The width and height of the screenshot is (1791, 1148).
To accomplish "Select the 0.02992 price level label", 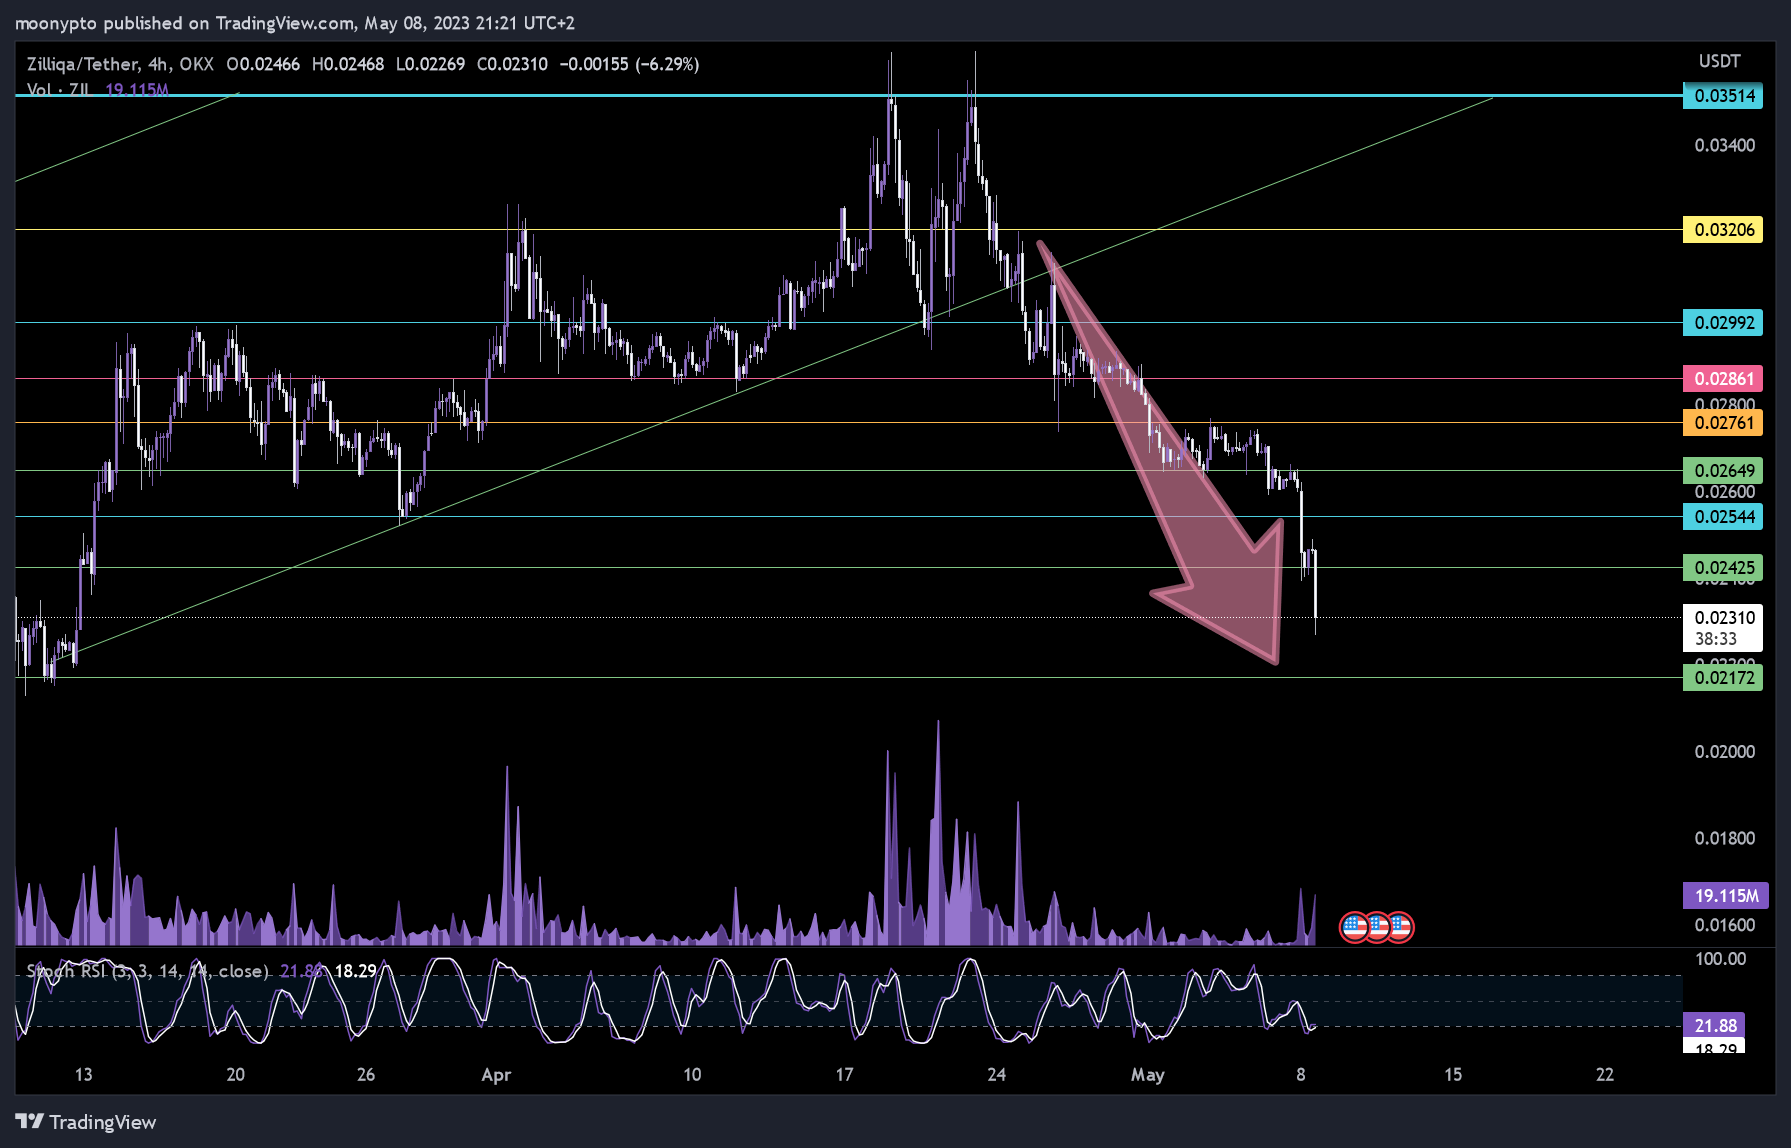I will 1723,323.
